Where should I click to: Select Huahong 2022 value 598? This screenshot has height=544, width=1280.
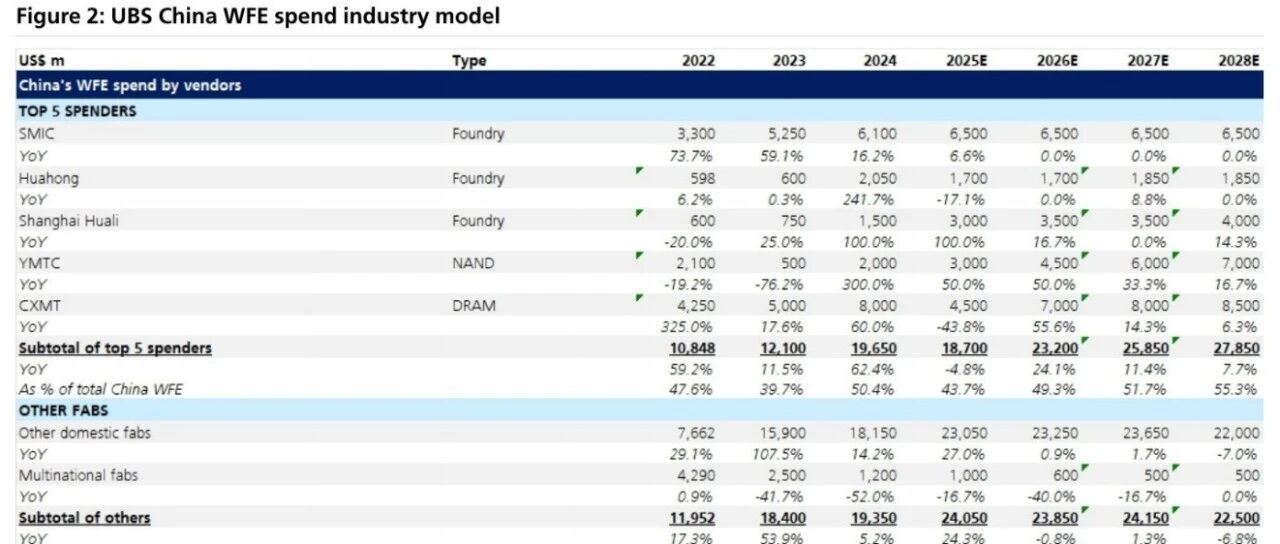point(702,178)
